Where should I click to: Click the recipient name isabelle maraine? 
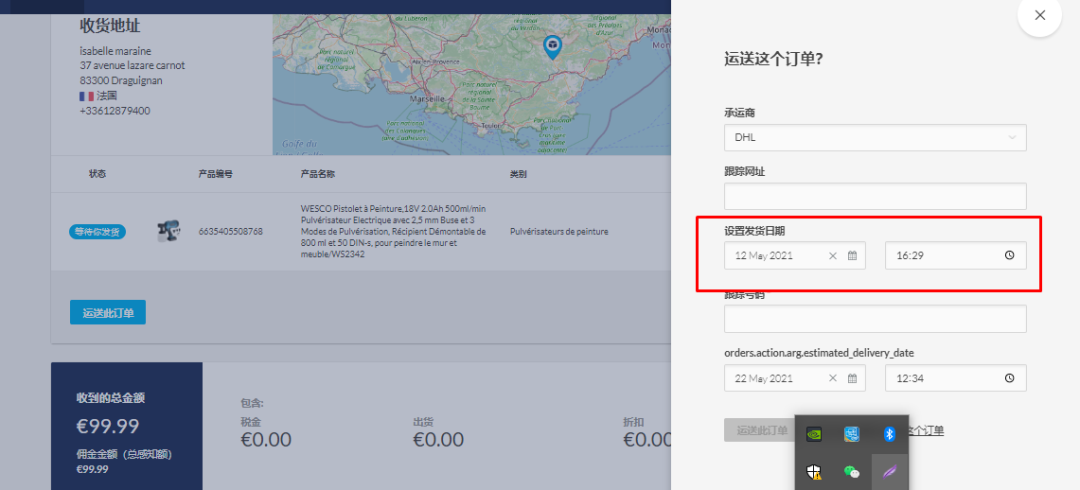(x=115, y=51)
